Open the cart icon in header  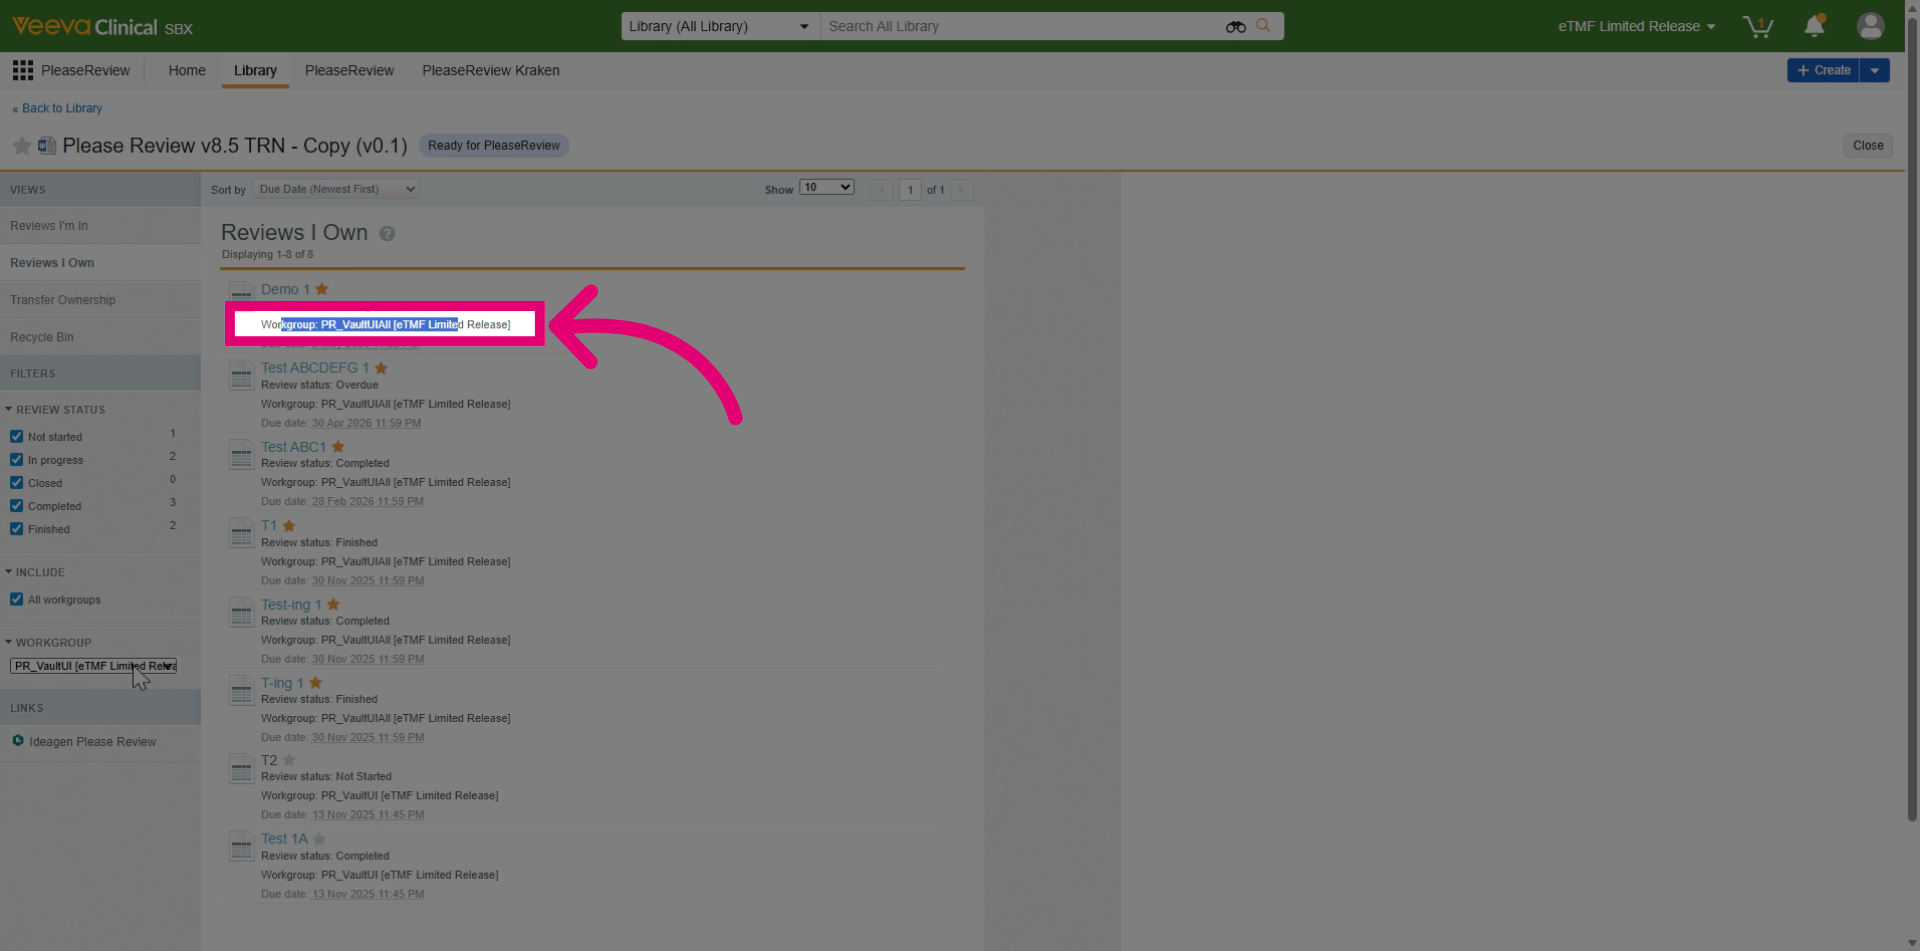tap(1757, 26)
